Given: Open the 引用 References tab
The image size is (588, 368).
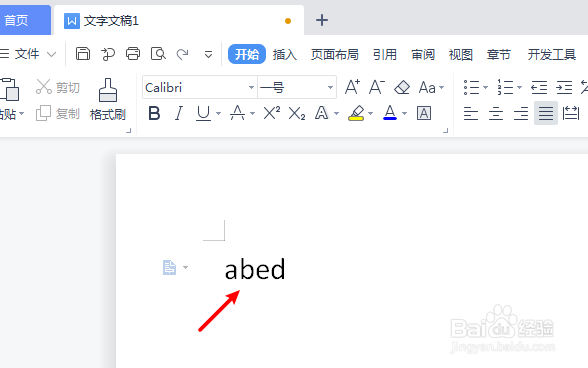Looking at the screenshot, I should click(x=385, y=55).
